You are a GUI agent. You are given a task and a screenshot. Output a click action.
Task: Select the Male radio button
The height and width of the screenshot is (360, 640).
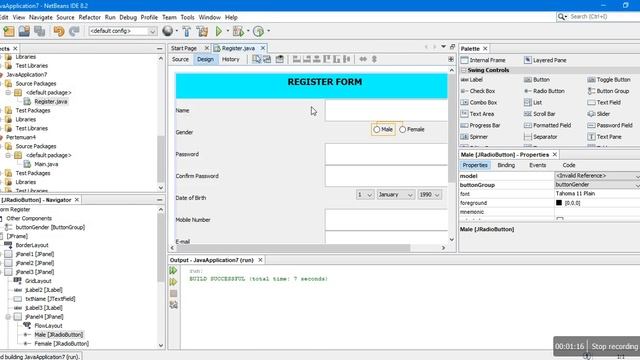pos(383,129)
